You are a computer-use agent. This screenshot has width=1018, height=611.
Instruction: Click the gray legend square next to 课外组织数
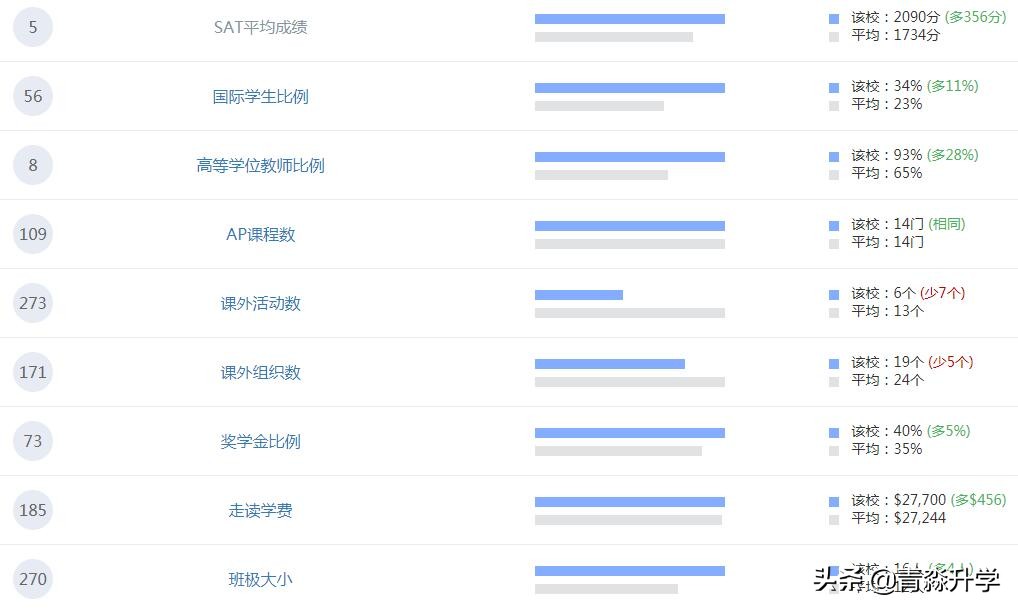(833, 380)
